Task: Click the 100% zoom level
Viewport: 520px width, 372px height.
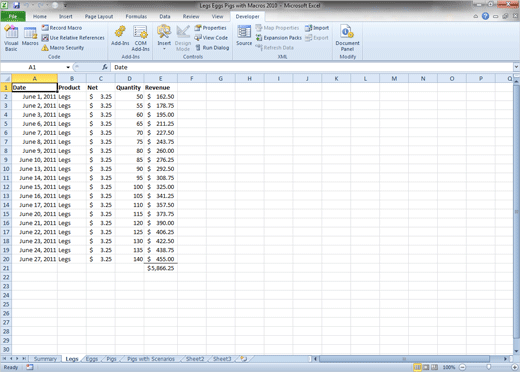Action: [449, 367]
